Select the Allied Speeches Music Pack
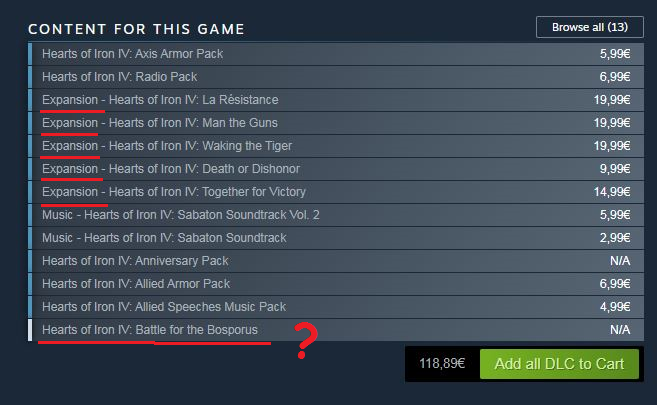This screenshot has height=405, width=657. [336, 307]
